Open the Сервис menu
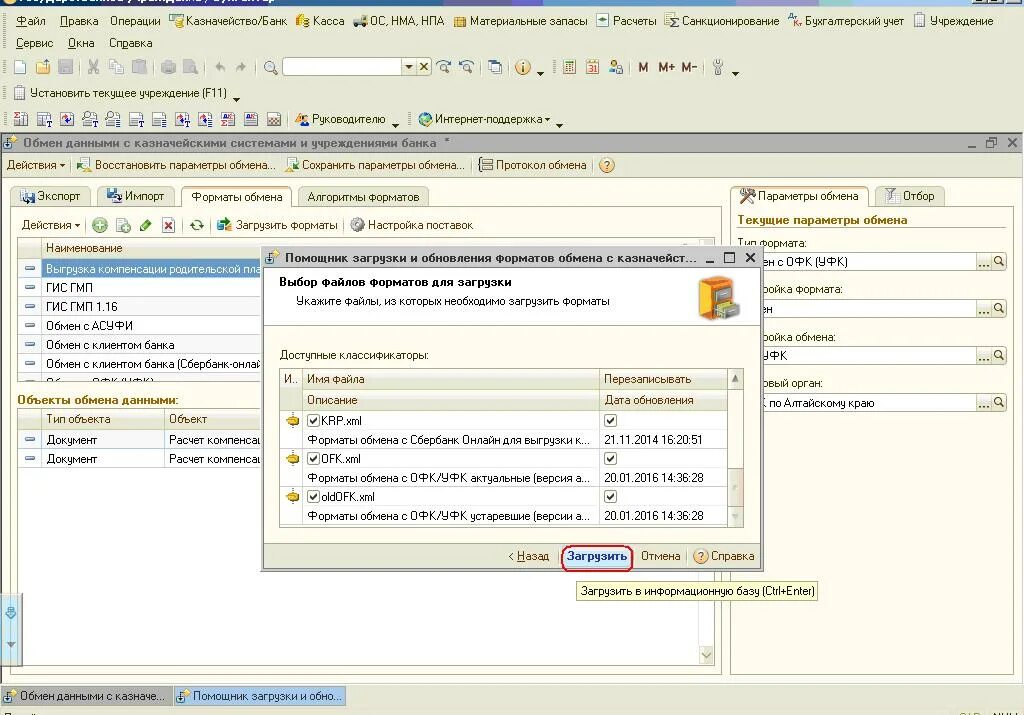1024x715 pixels. [x=34, y=43]
